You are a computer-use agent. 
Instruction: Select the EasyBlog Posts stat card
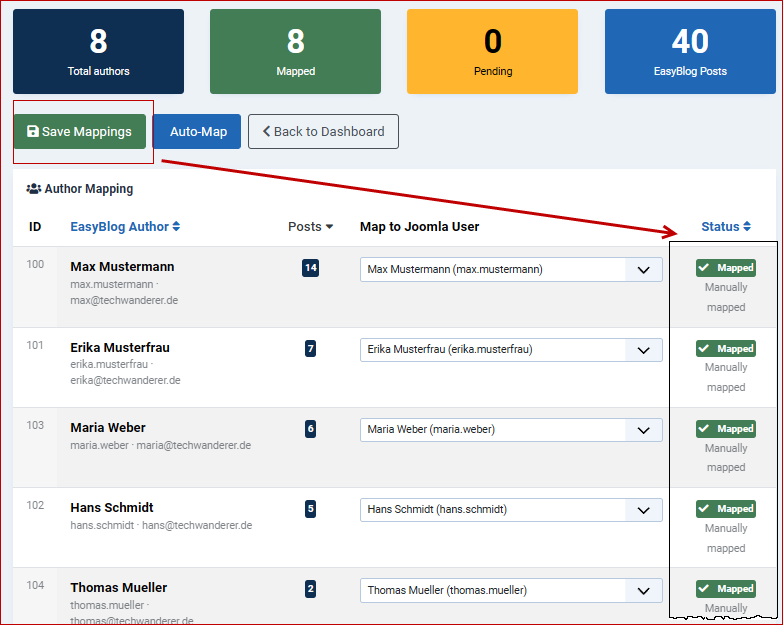pos(690,52)
